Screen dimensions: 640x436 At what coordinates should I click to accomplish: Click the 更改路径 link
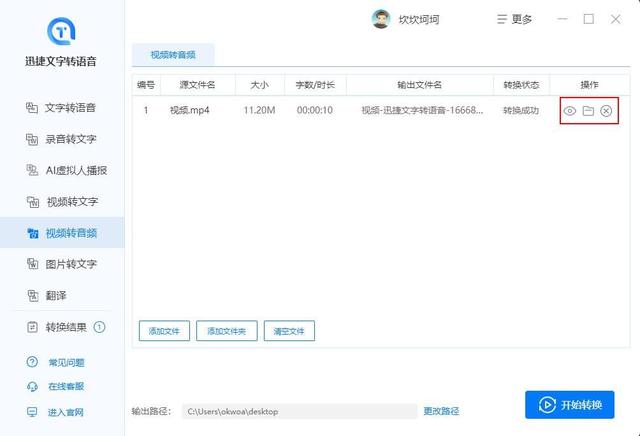pos(441,411)
